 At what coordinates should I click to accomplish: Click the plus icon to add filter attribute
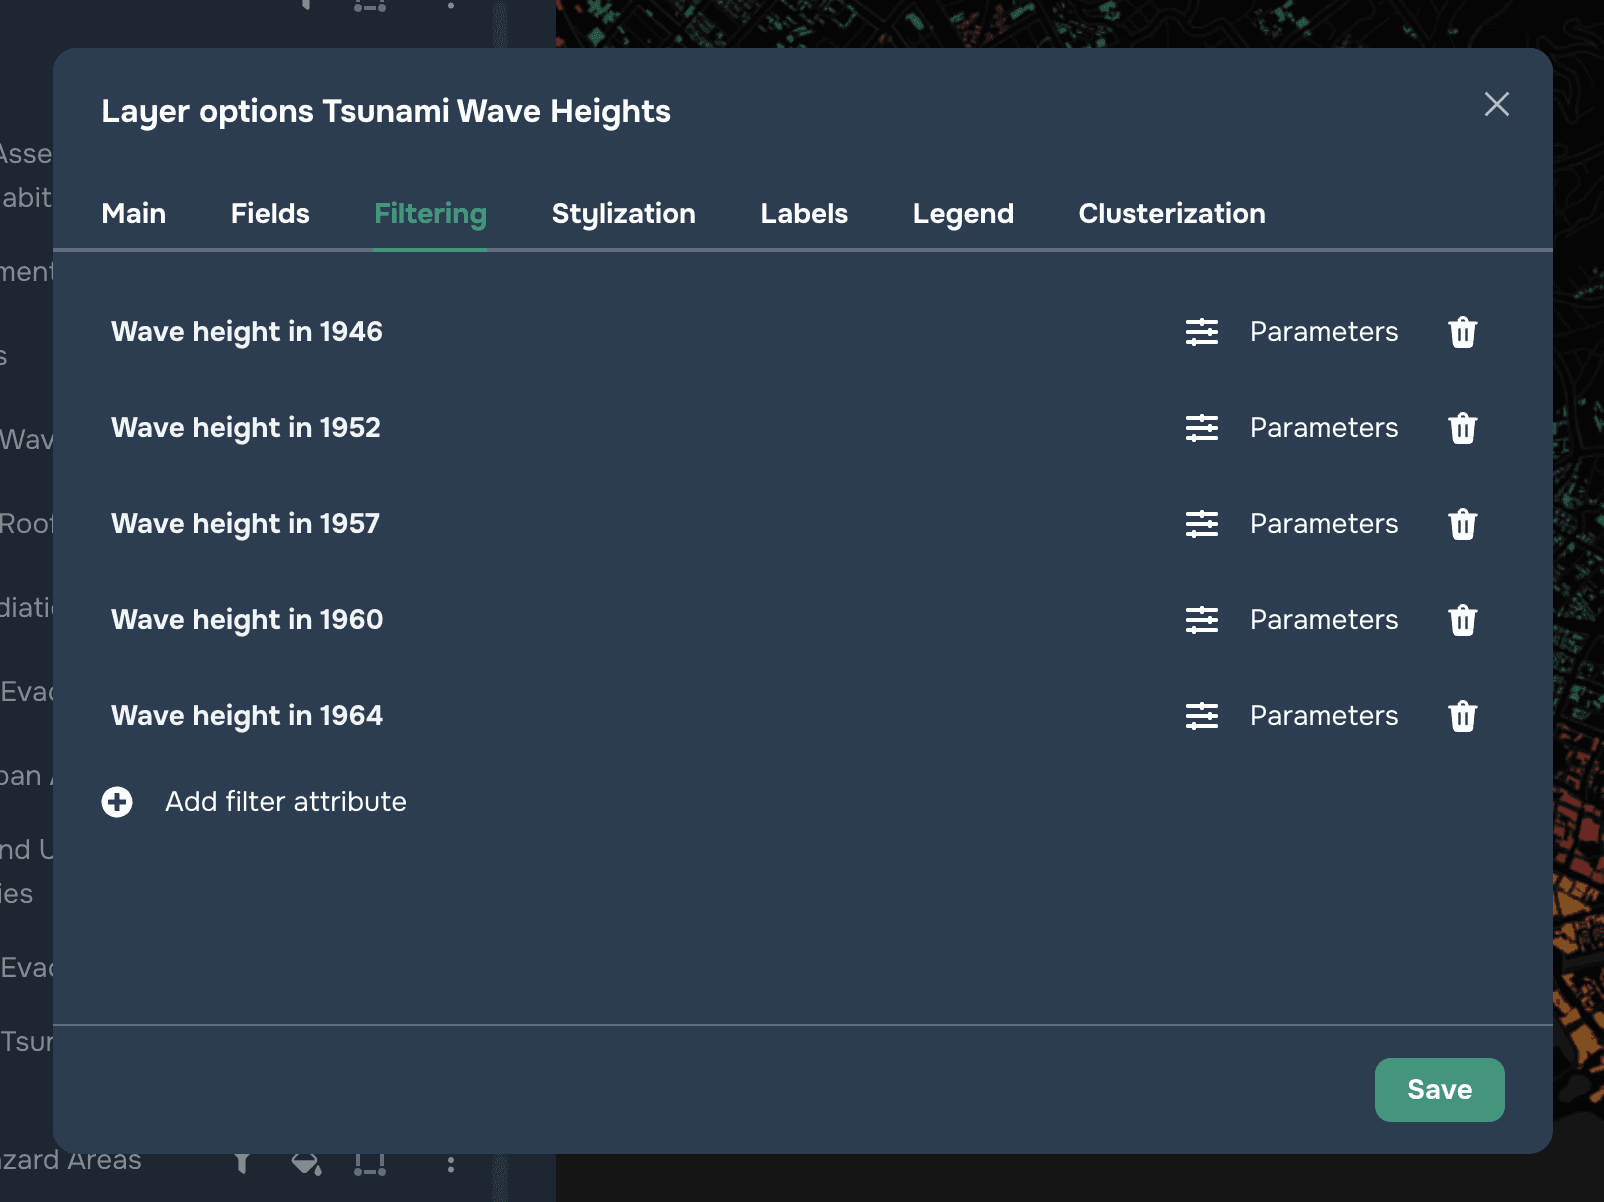[x=117, y=802]
